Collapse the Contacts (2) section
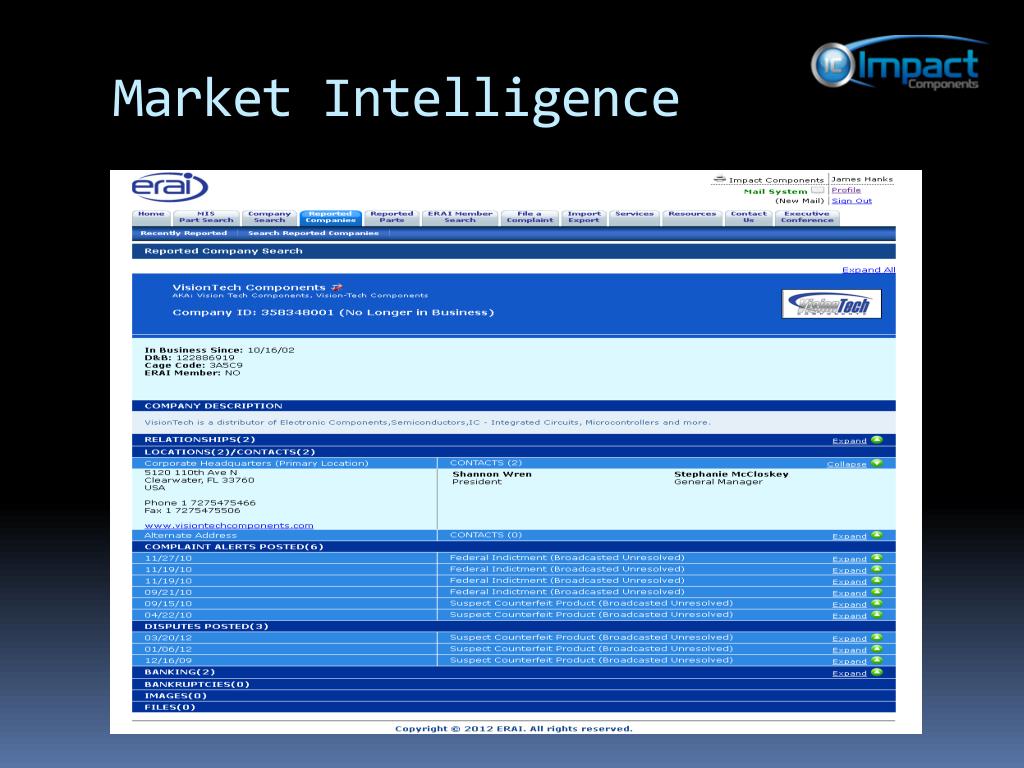Viewport: 1024px width, 768px height. click(x=846, y=464)
